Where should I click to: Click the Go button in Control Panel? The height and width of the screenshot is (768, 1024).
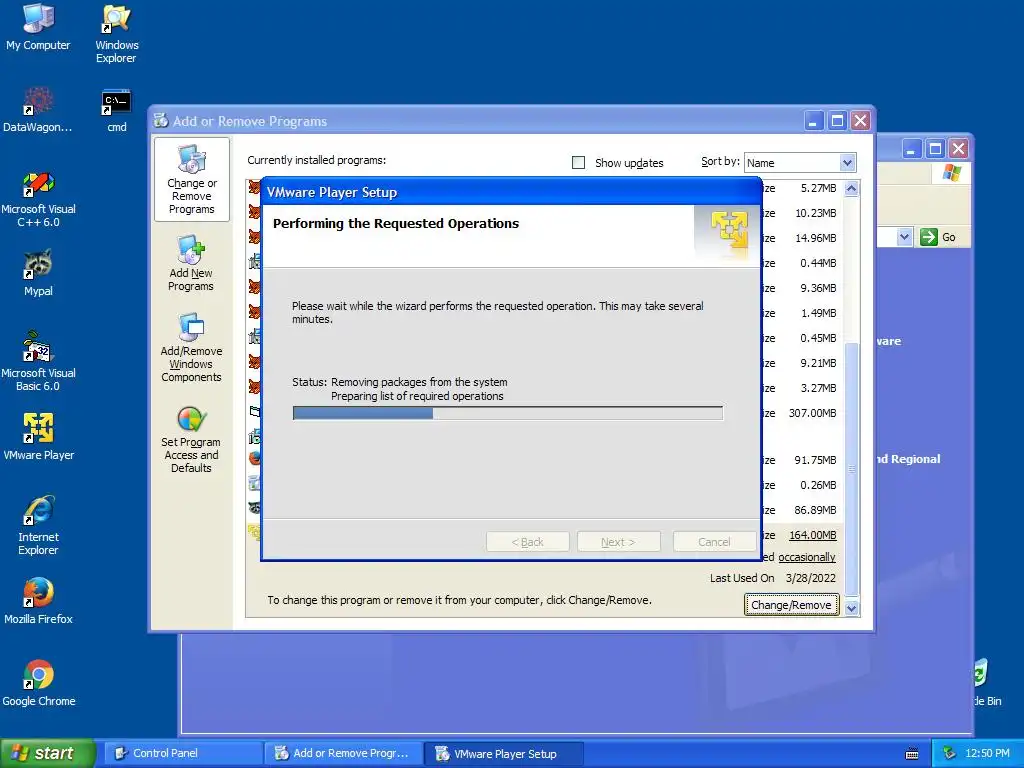(938, 237)
